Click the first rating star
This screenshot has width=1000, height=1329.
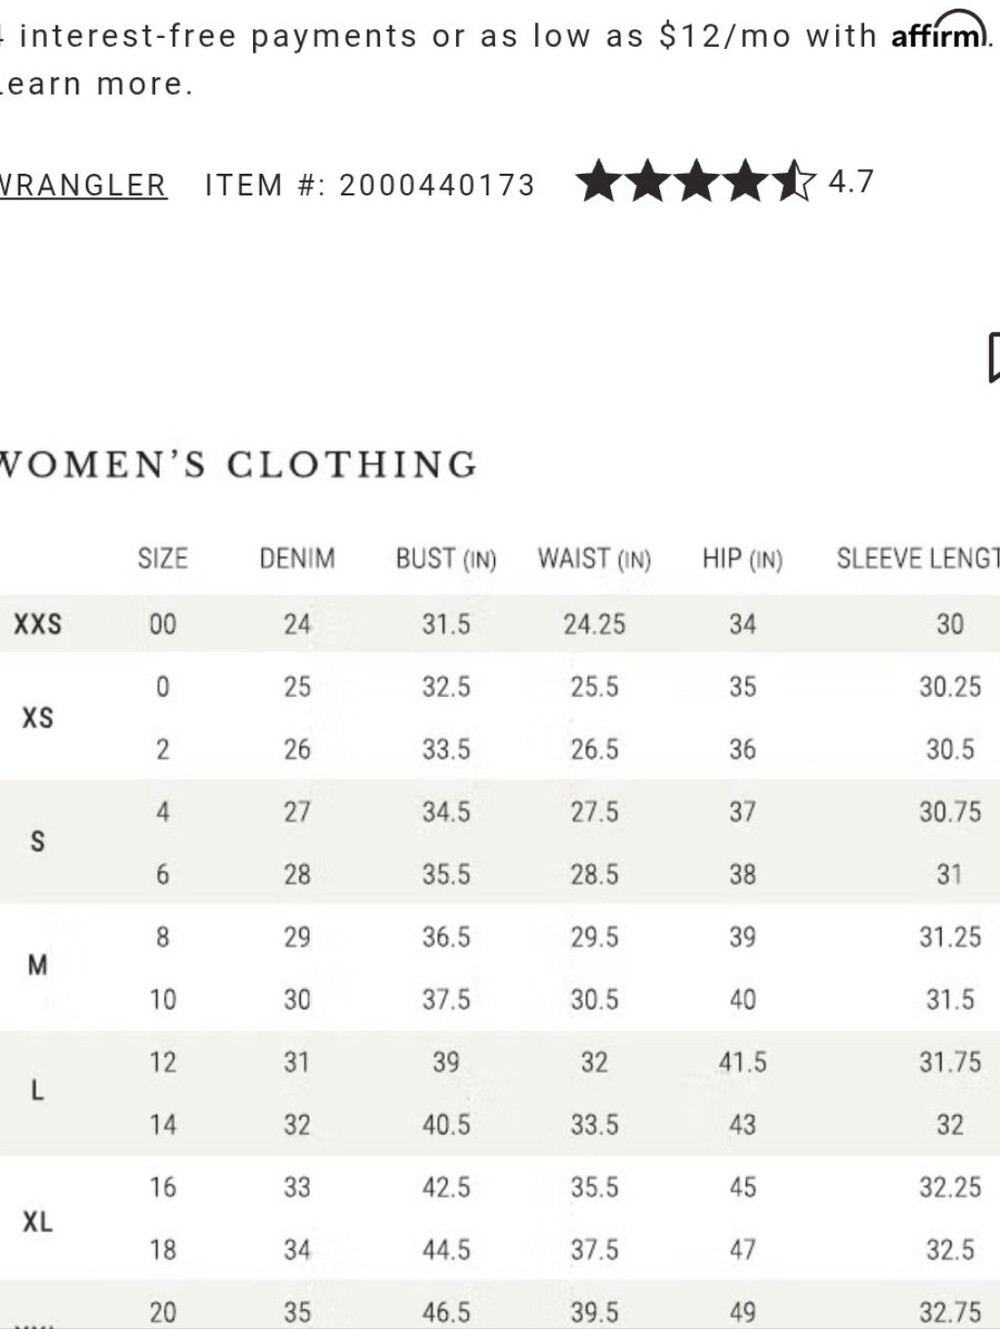pyautogui.click(x=600, y=182)
